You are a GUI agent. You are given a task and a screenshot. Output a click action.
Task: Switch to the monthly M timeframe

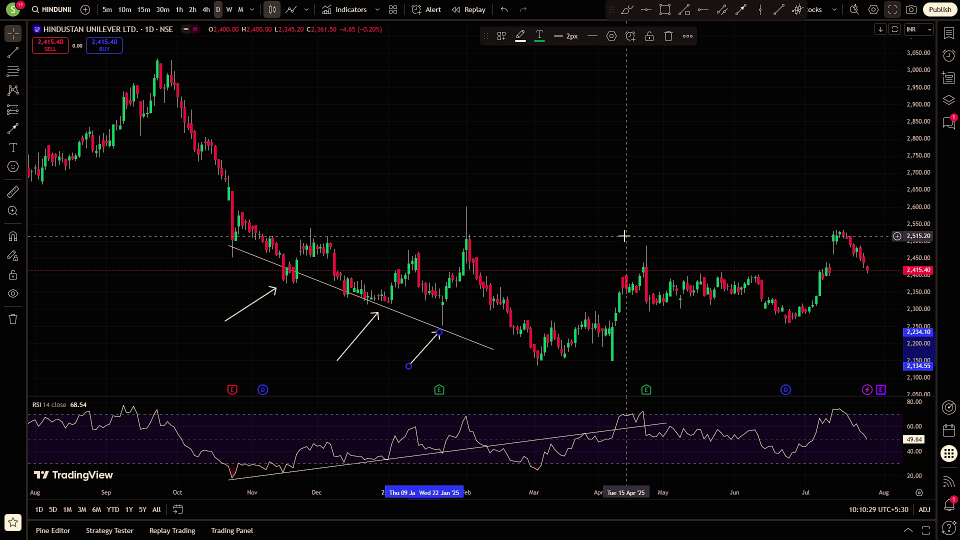point(241,10)
